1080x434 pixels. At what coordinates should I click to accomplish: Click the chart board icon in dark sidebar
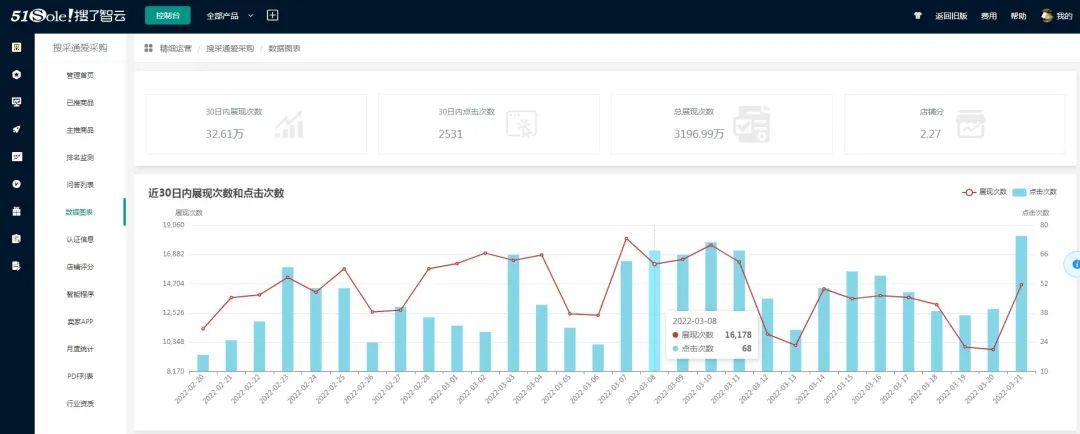(17, 156)
